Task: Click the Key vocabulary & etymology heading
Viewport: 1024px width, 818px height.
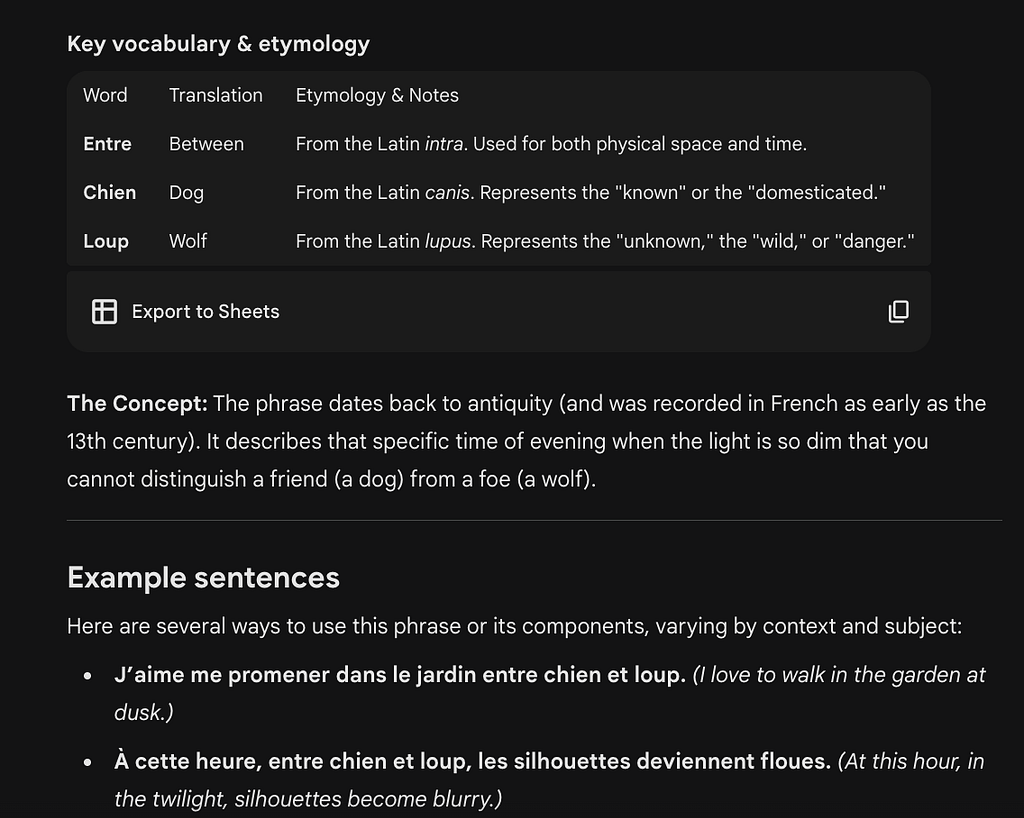Action: (x=218, y=44)
